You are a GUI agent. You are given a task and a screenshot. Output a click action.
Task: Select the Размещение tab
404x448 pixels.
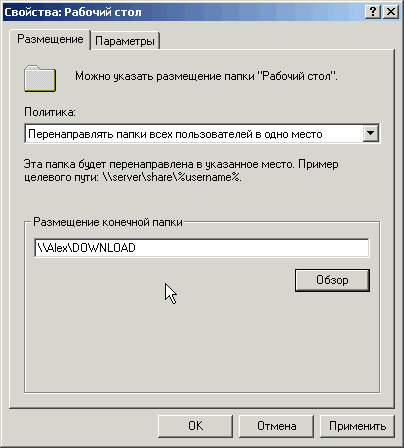(50, 39)
